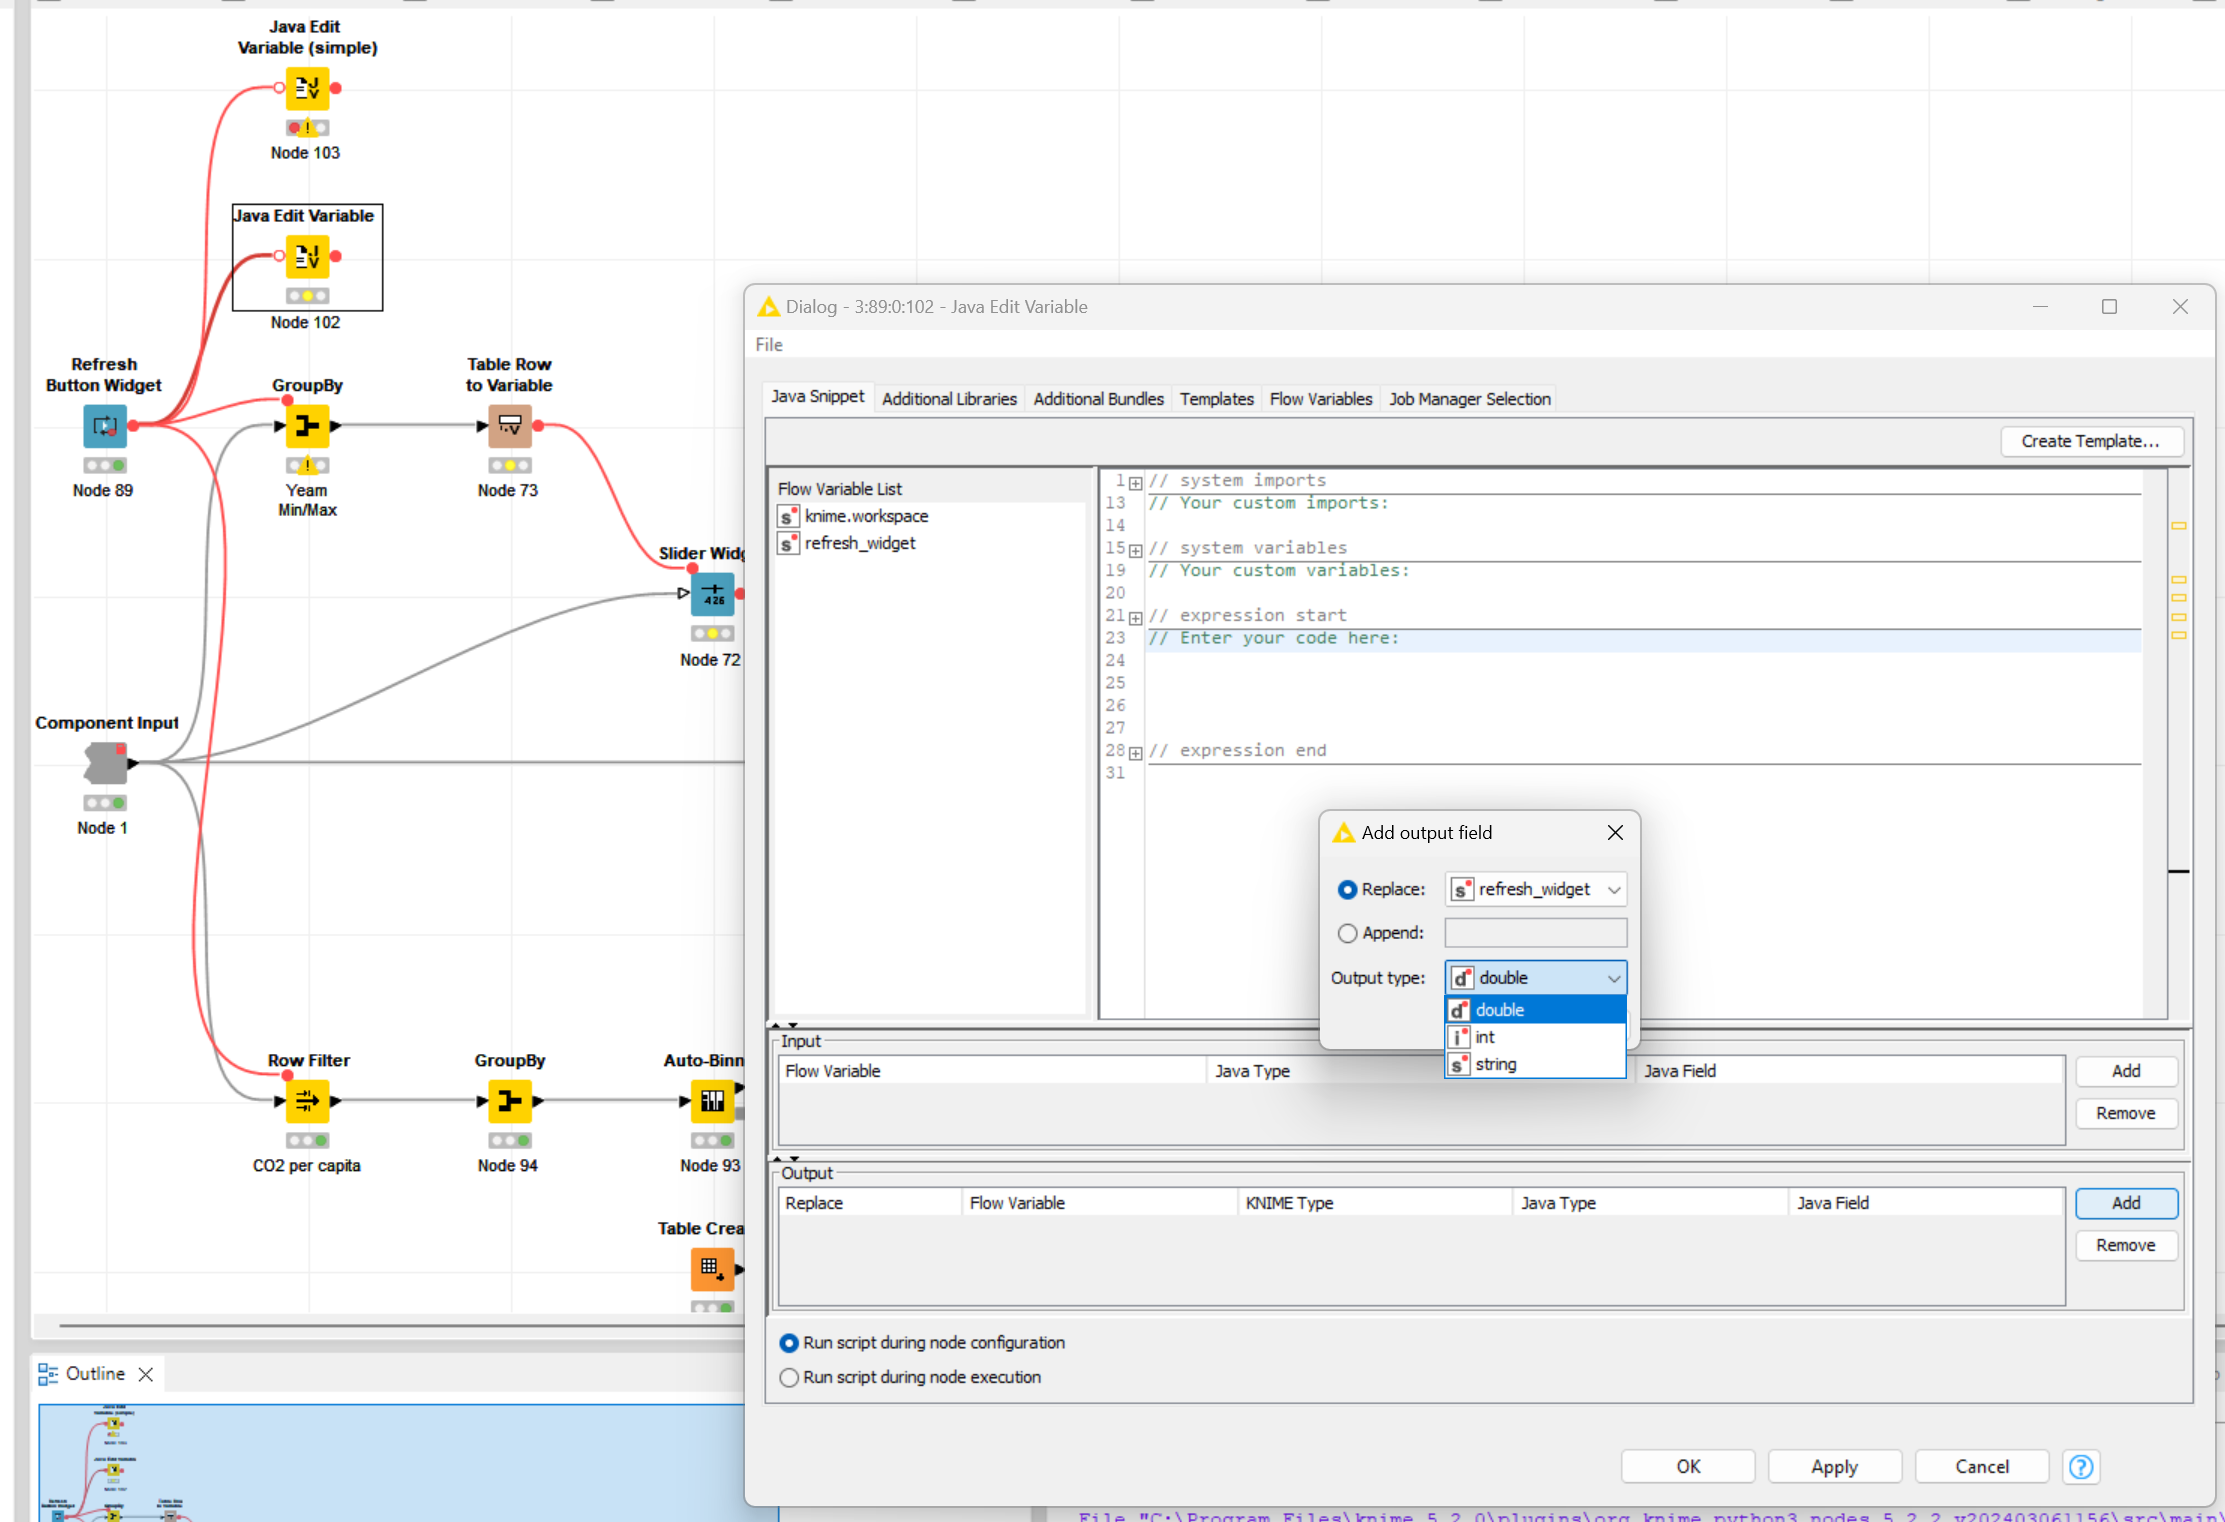Select the Java Edit Variable (simple) node icon
The width and height of the screenshot is (2225, 1522).
coord(307,88)
